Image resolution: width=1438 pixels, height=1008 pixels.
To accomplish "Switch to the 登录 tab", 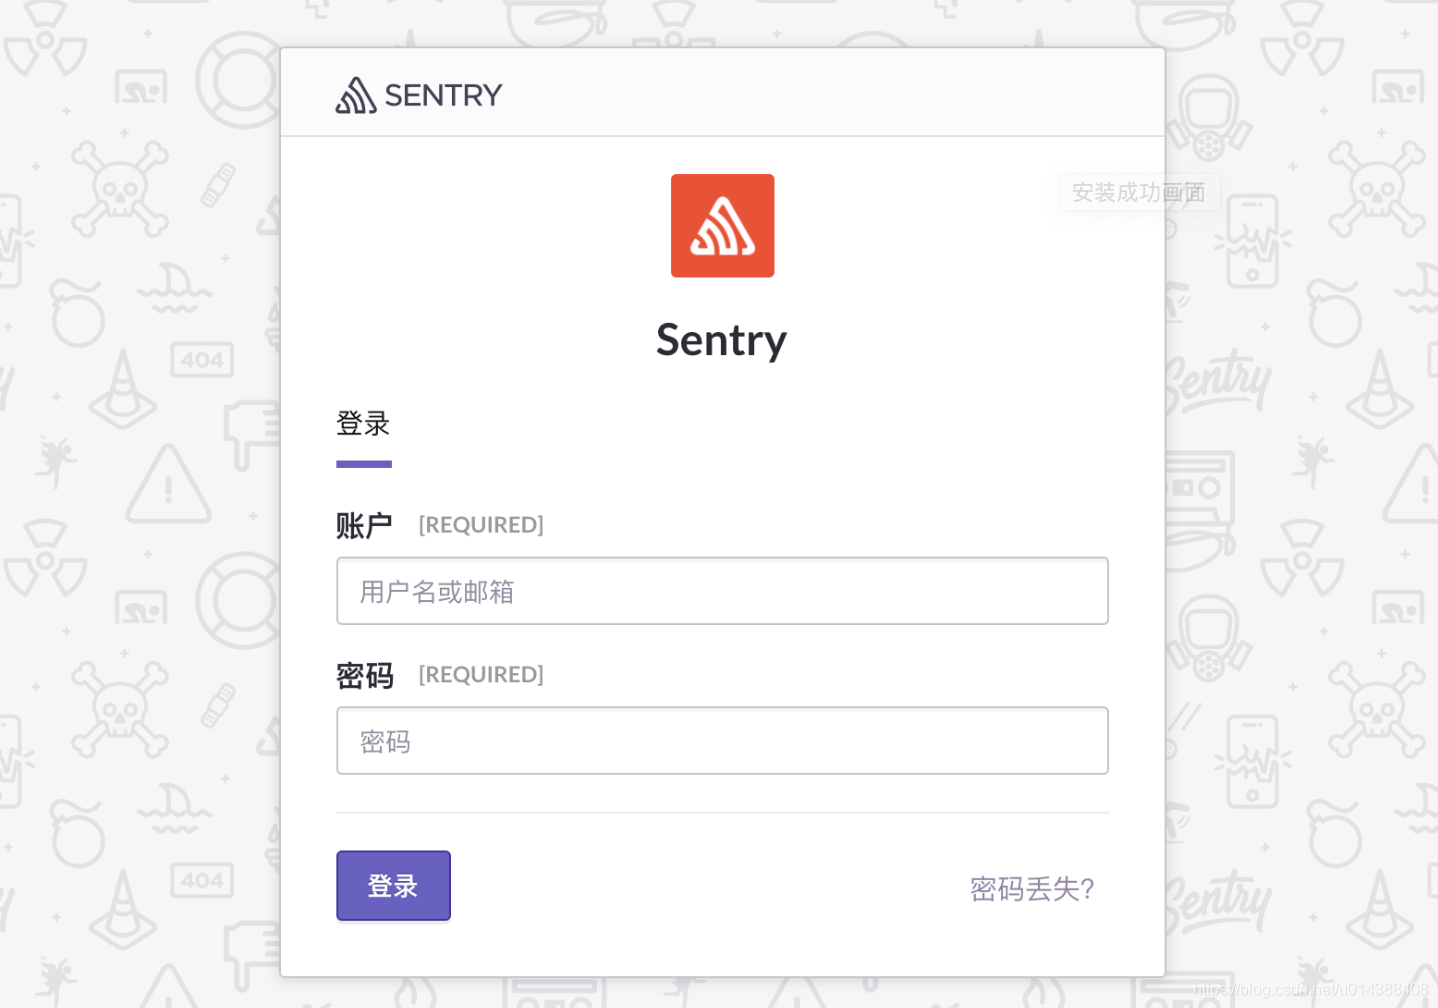I will point(363,423).
